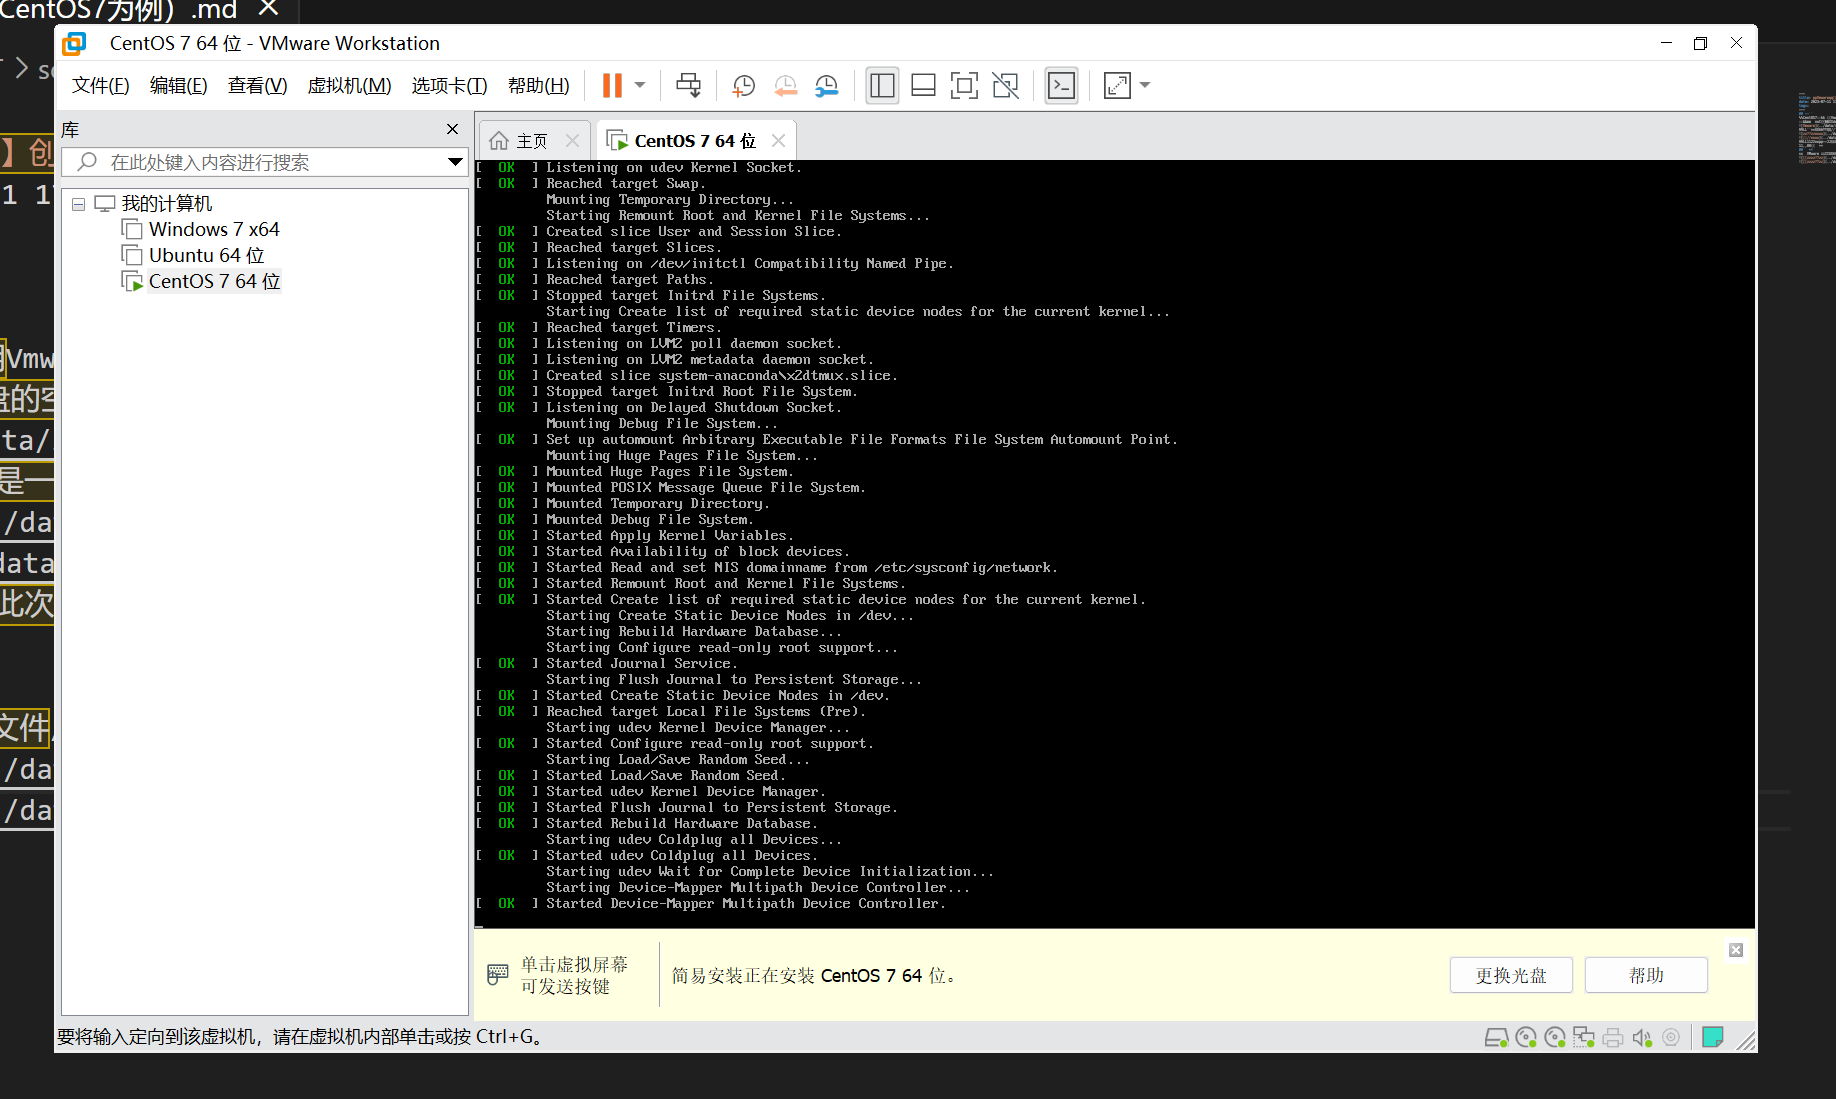Select Ubuntu 64 位 virtual machine

(x=207, y=256)
